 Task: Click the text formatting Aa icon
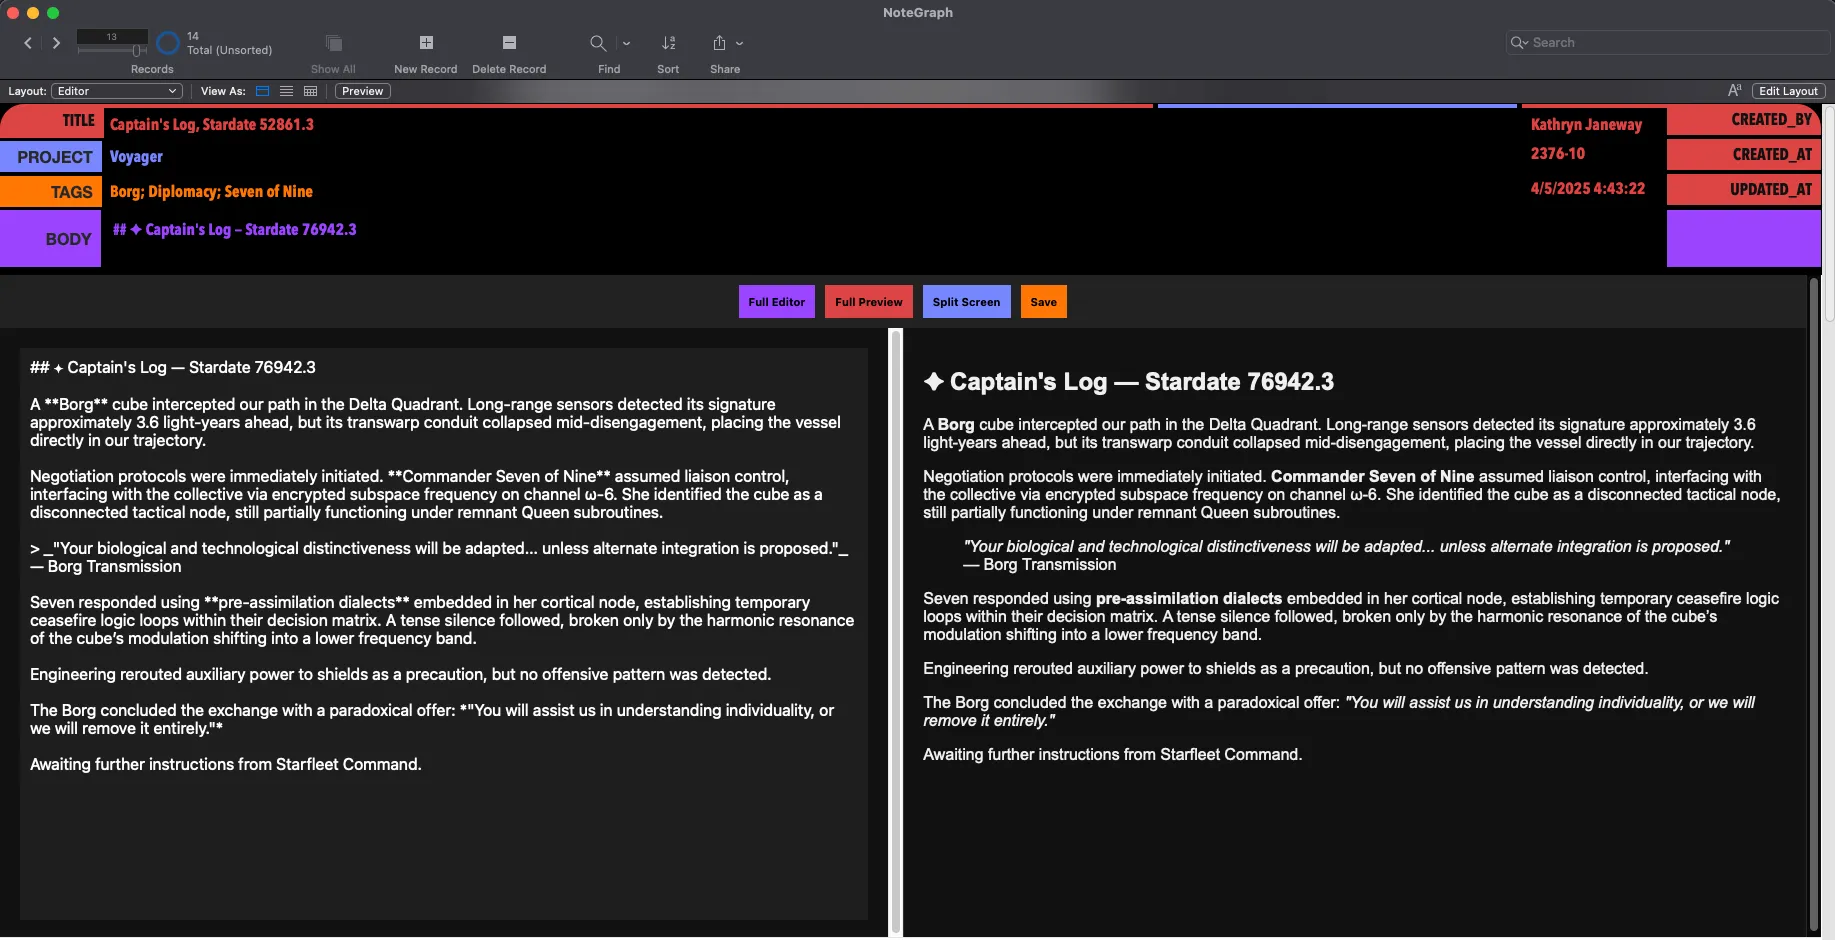coord(1734,91)
